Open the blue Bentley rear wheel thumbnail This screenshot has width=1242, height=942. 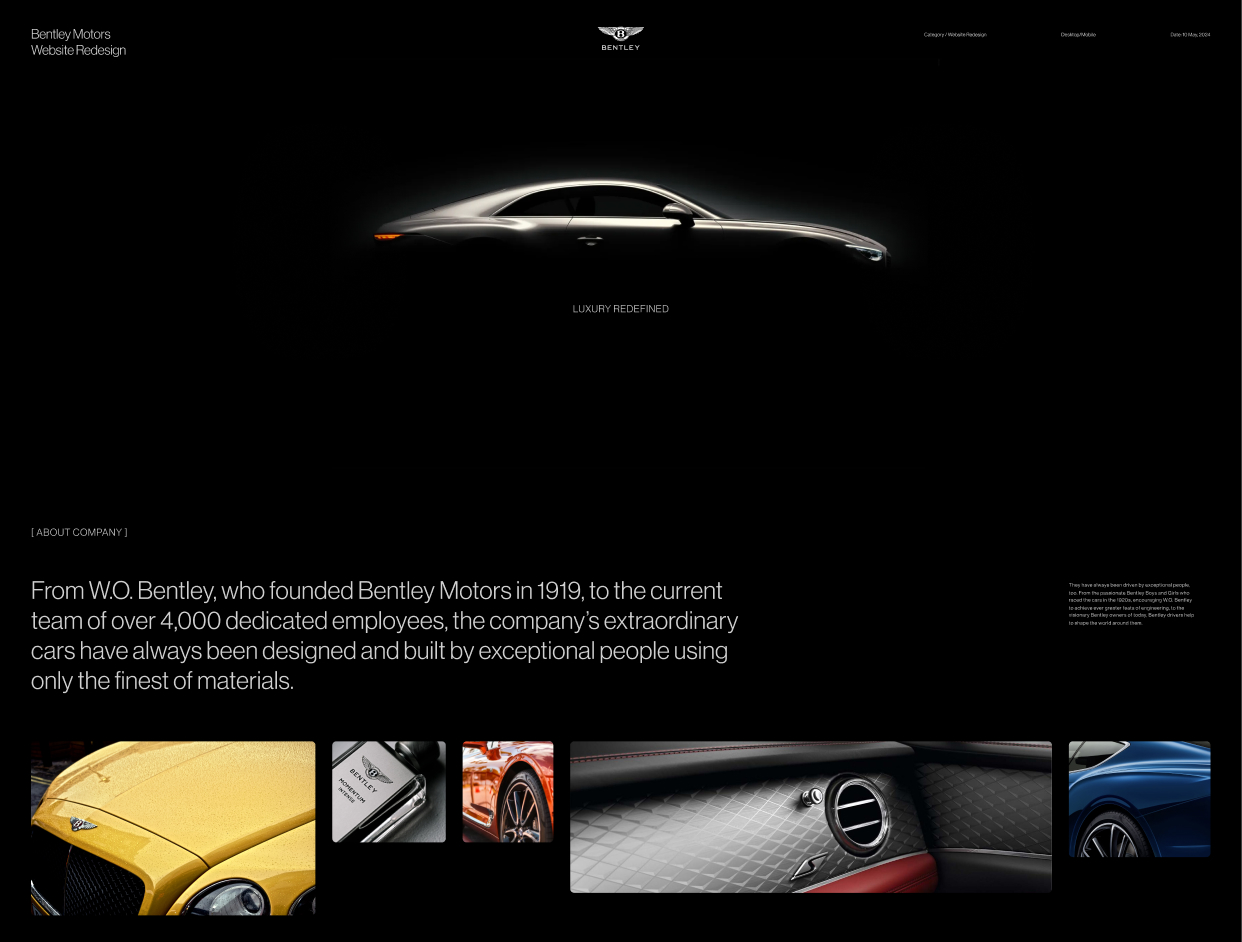[1139, 799]
